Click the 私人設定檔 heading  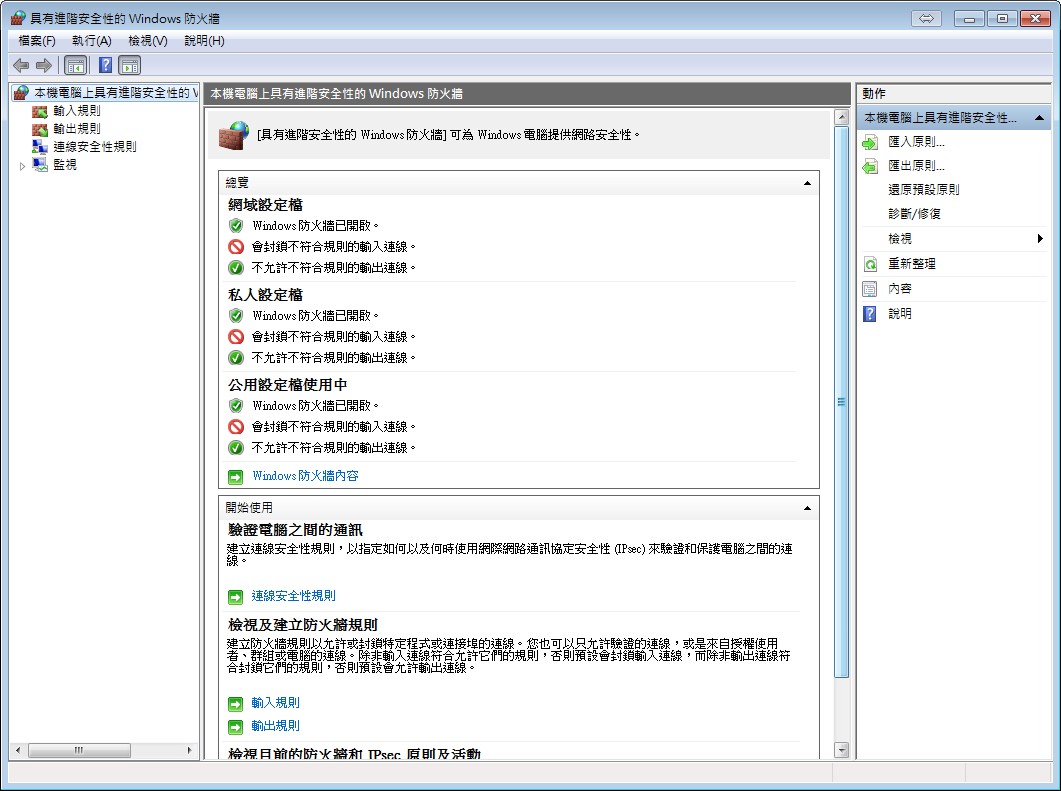pos(265,295)
